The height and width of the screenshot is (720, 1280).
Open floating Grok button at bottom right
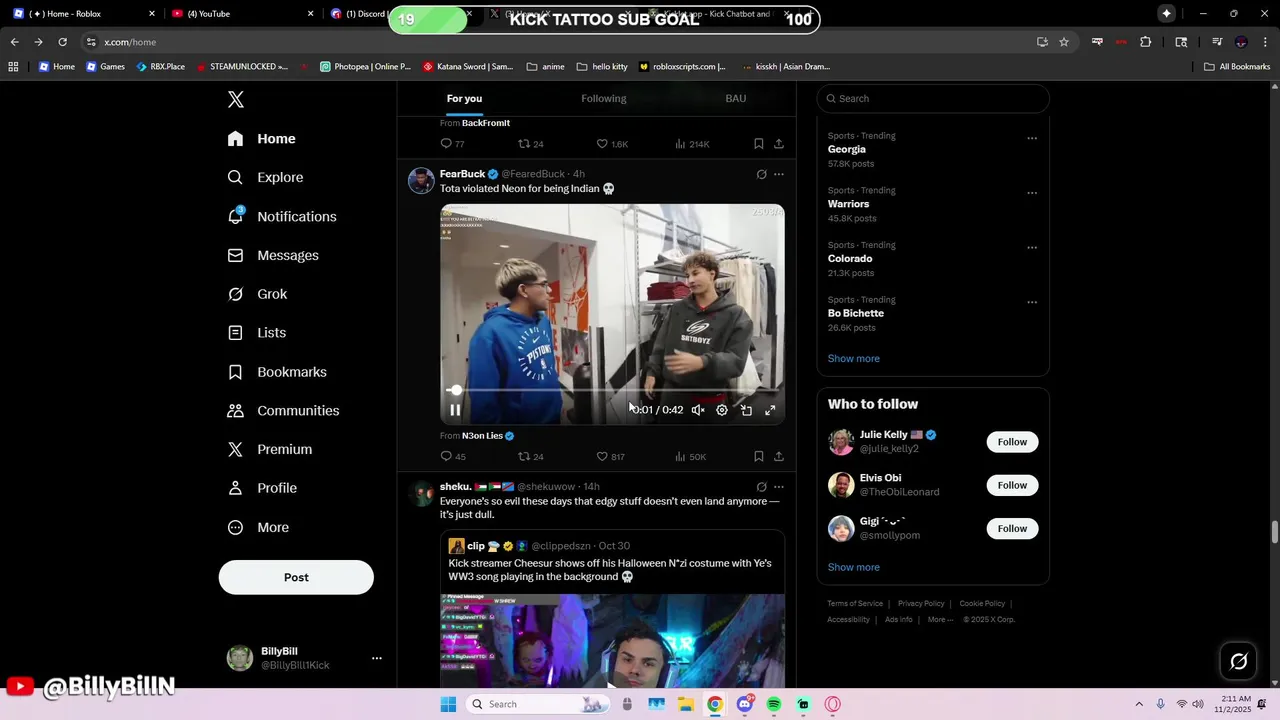[1238, 661]
